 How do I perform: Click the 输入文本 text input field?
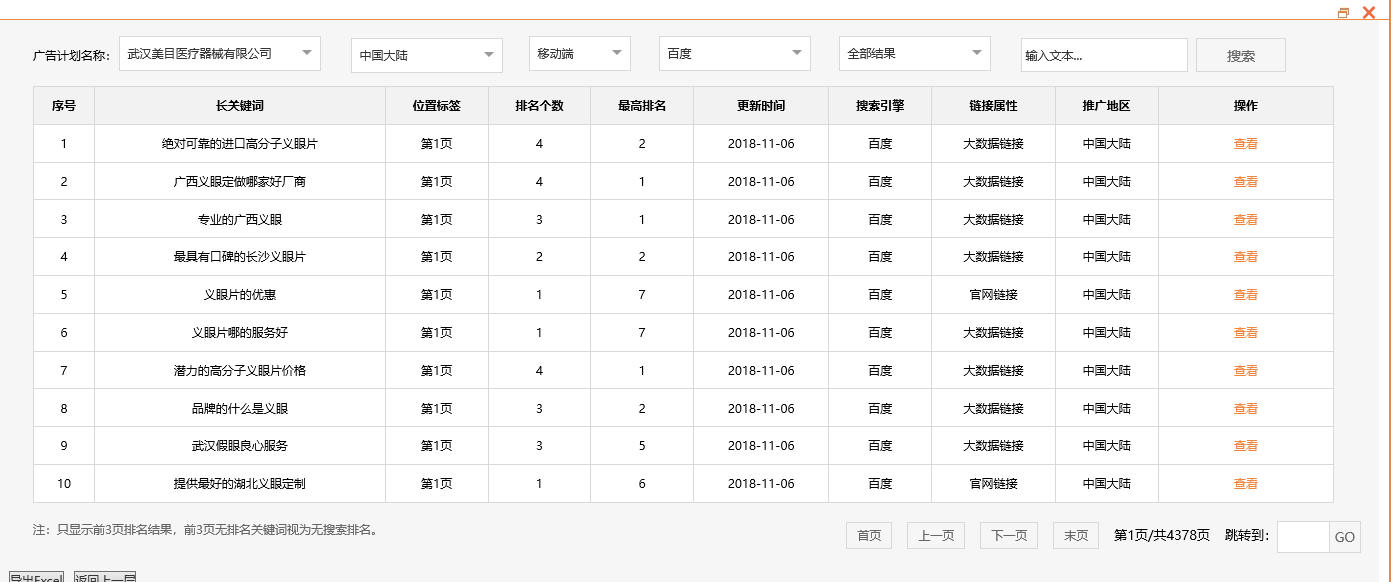click(1104, 55)
